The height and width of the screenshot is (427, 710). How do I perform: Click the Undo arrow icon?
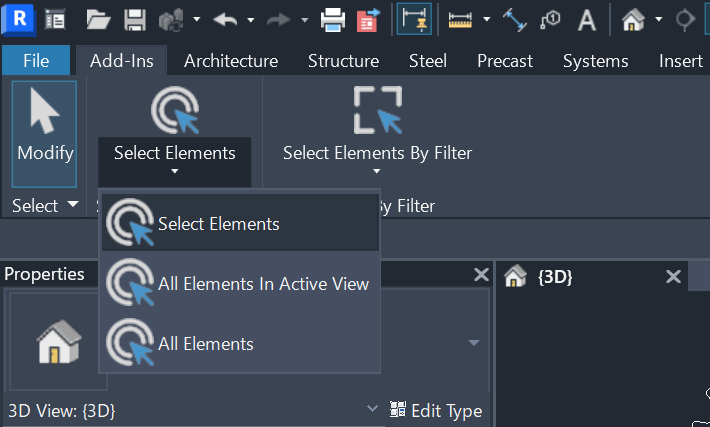tap(224, 18)
